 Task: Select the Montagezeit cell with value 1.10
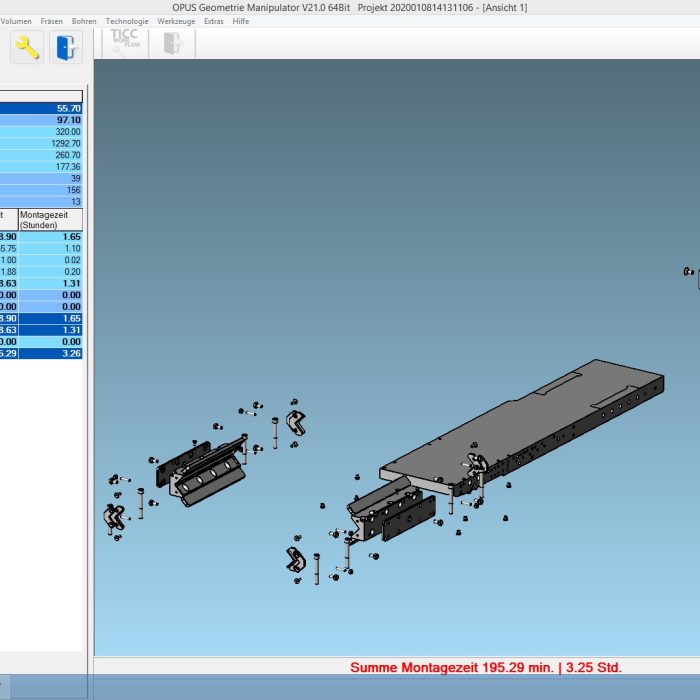(50, 248)
